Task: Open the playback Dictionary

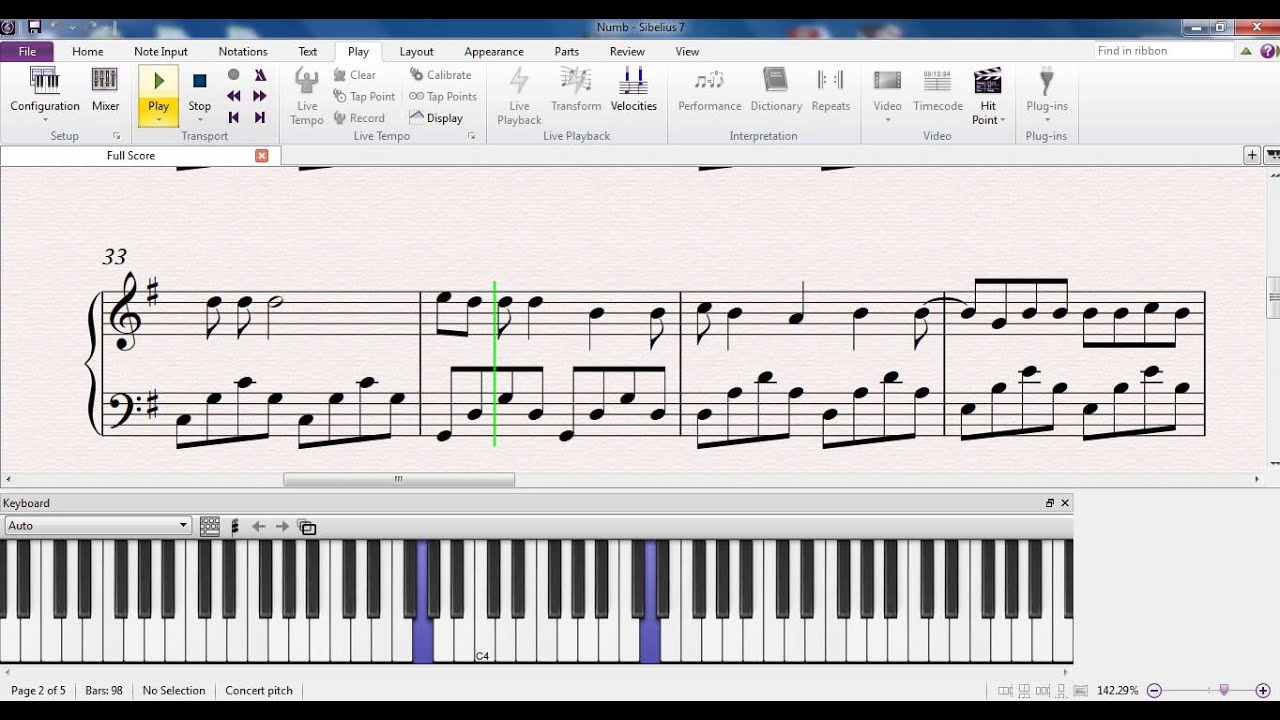Action: pos(776,90)
